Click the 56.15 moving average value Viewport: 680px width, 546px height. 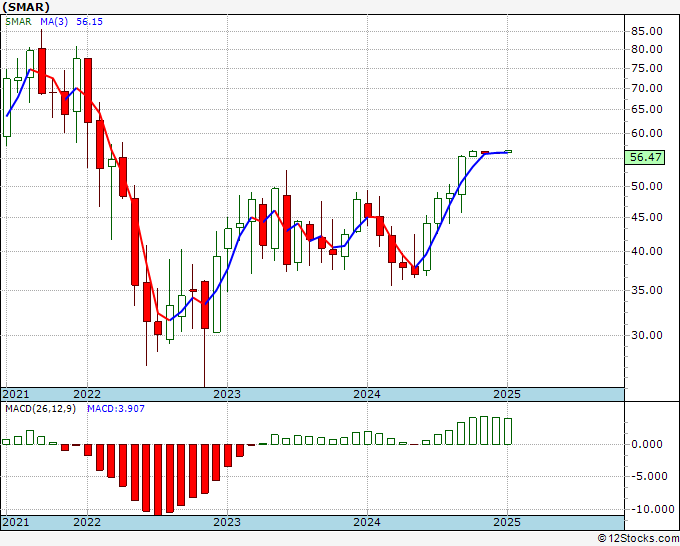(89, 22)
